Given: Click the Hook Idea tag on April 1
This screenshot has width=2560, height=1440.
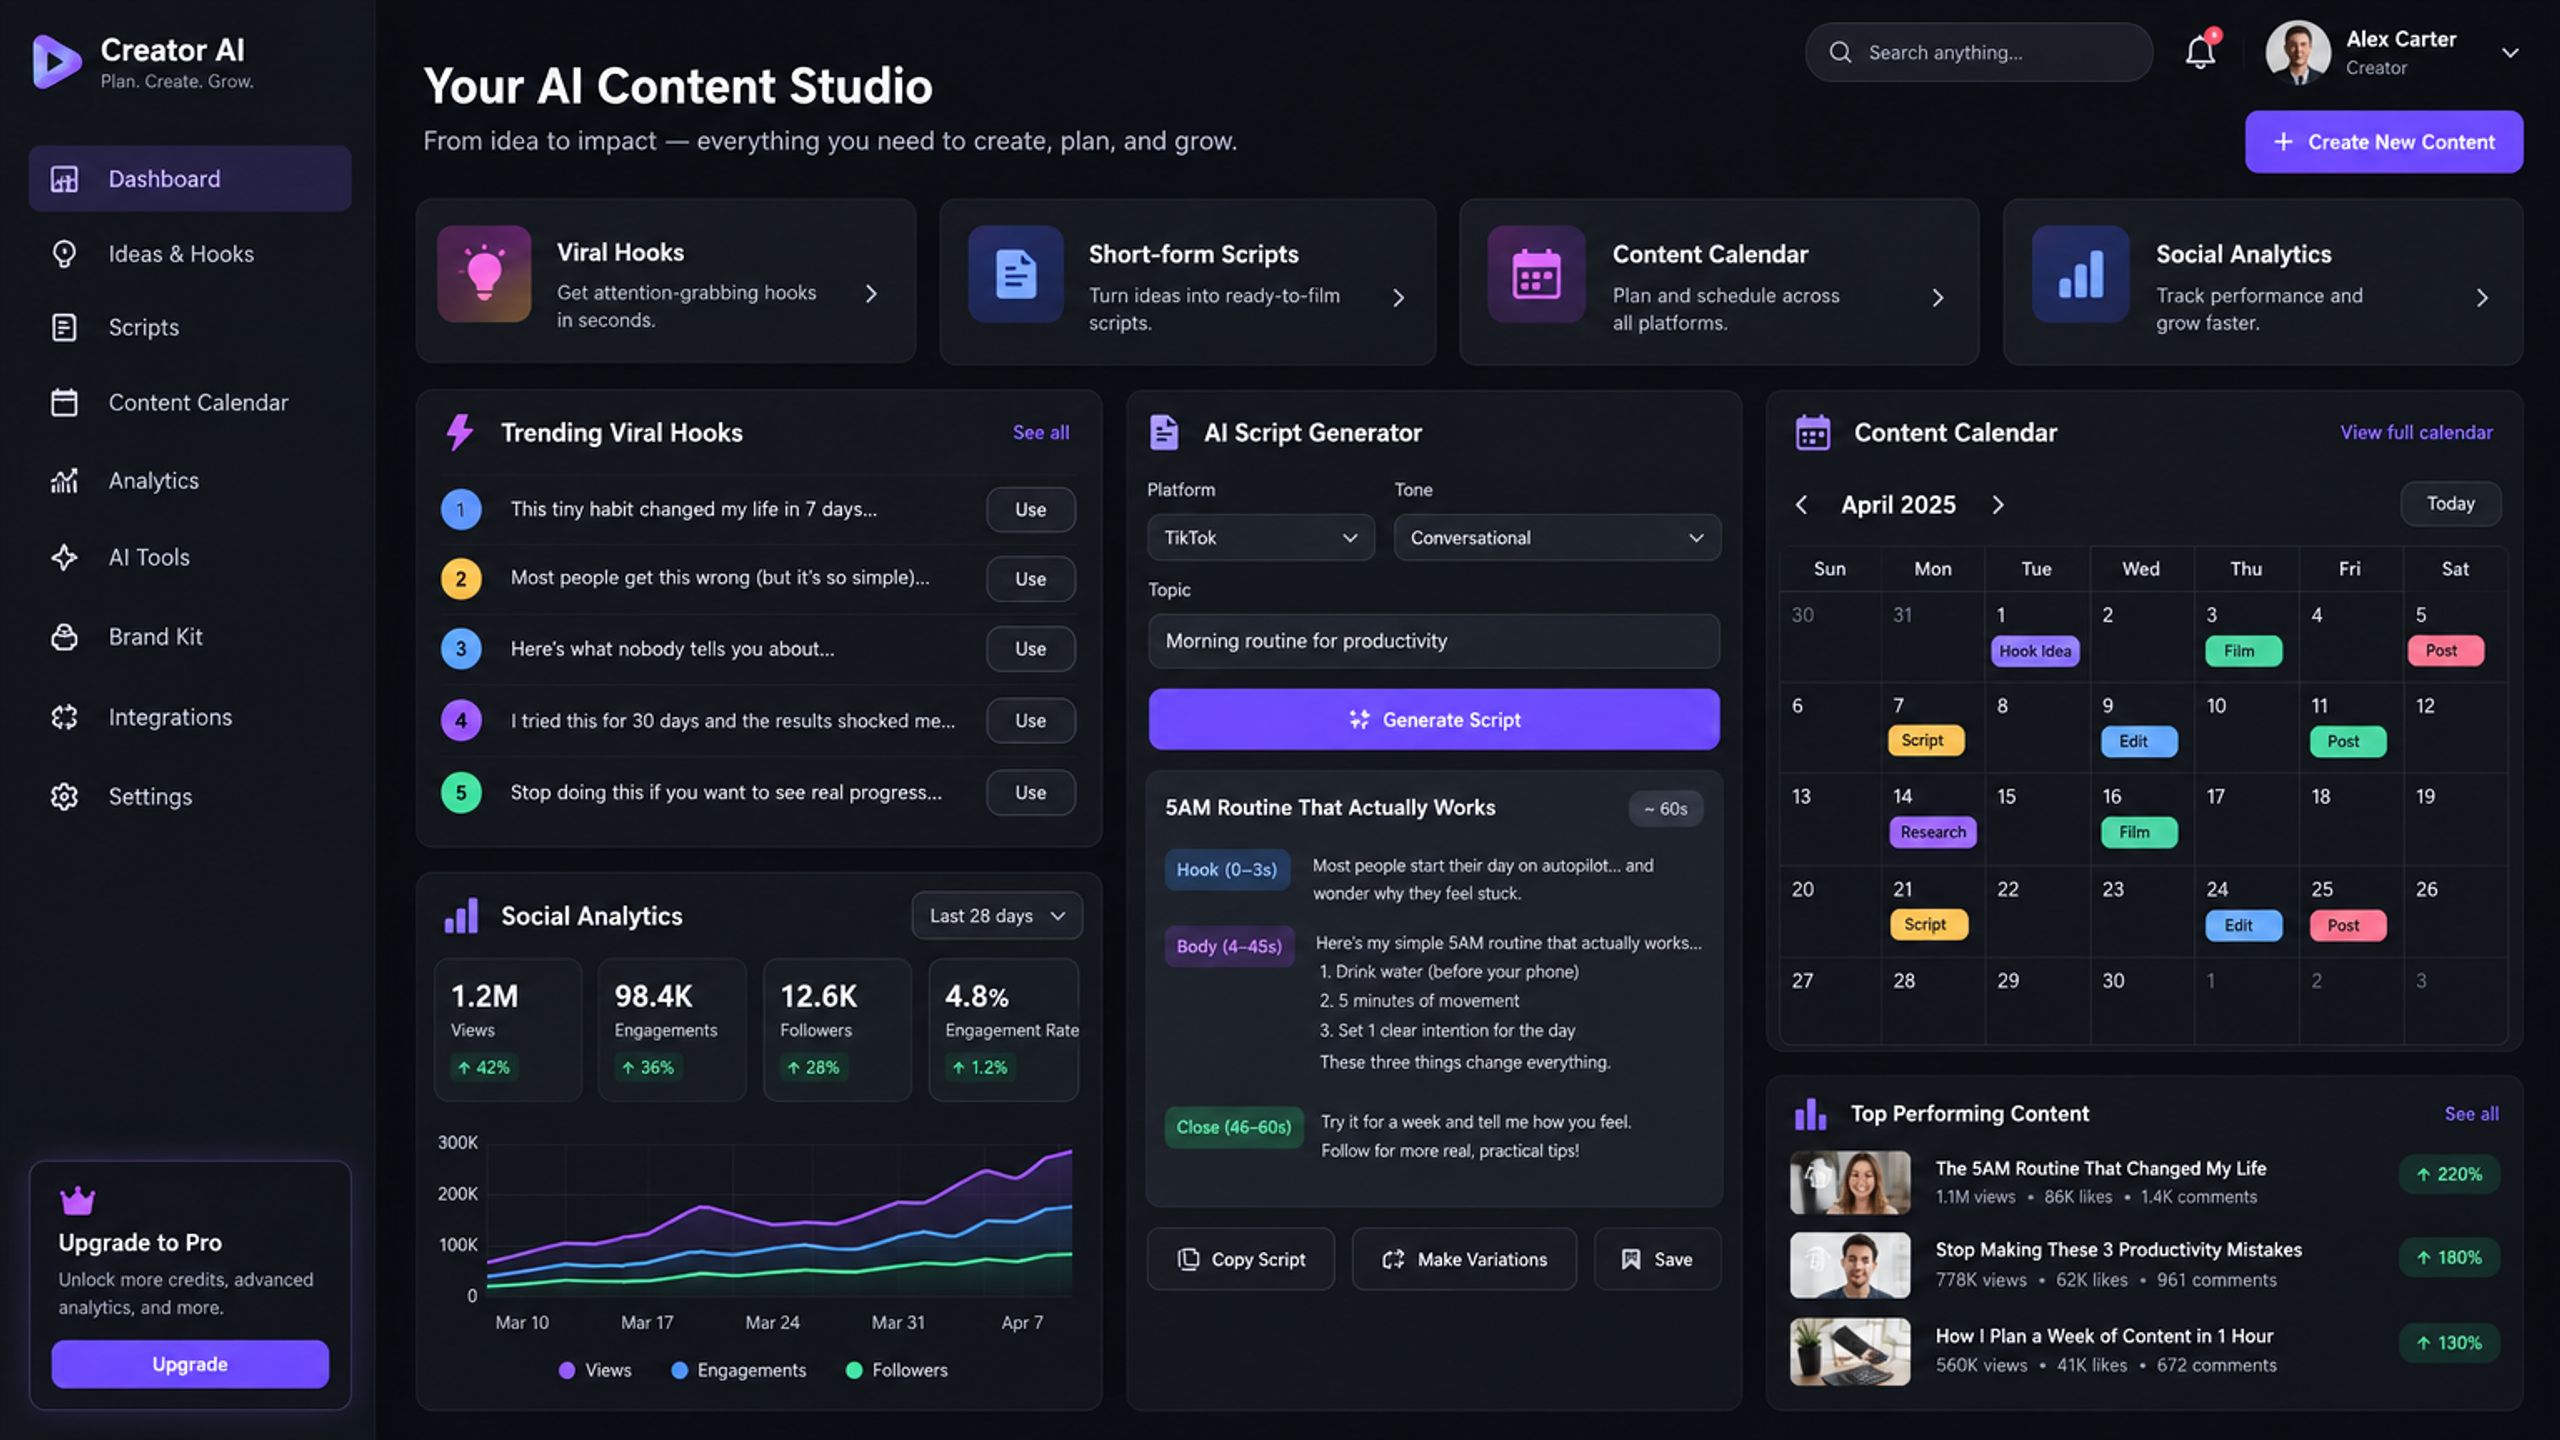Looking at the screenshot, I should [2035, 651].
